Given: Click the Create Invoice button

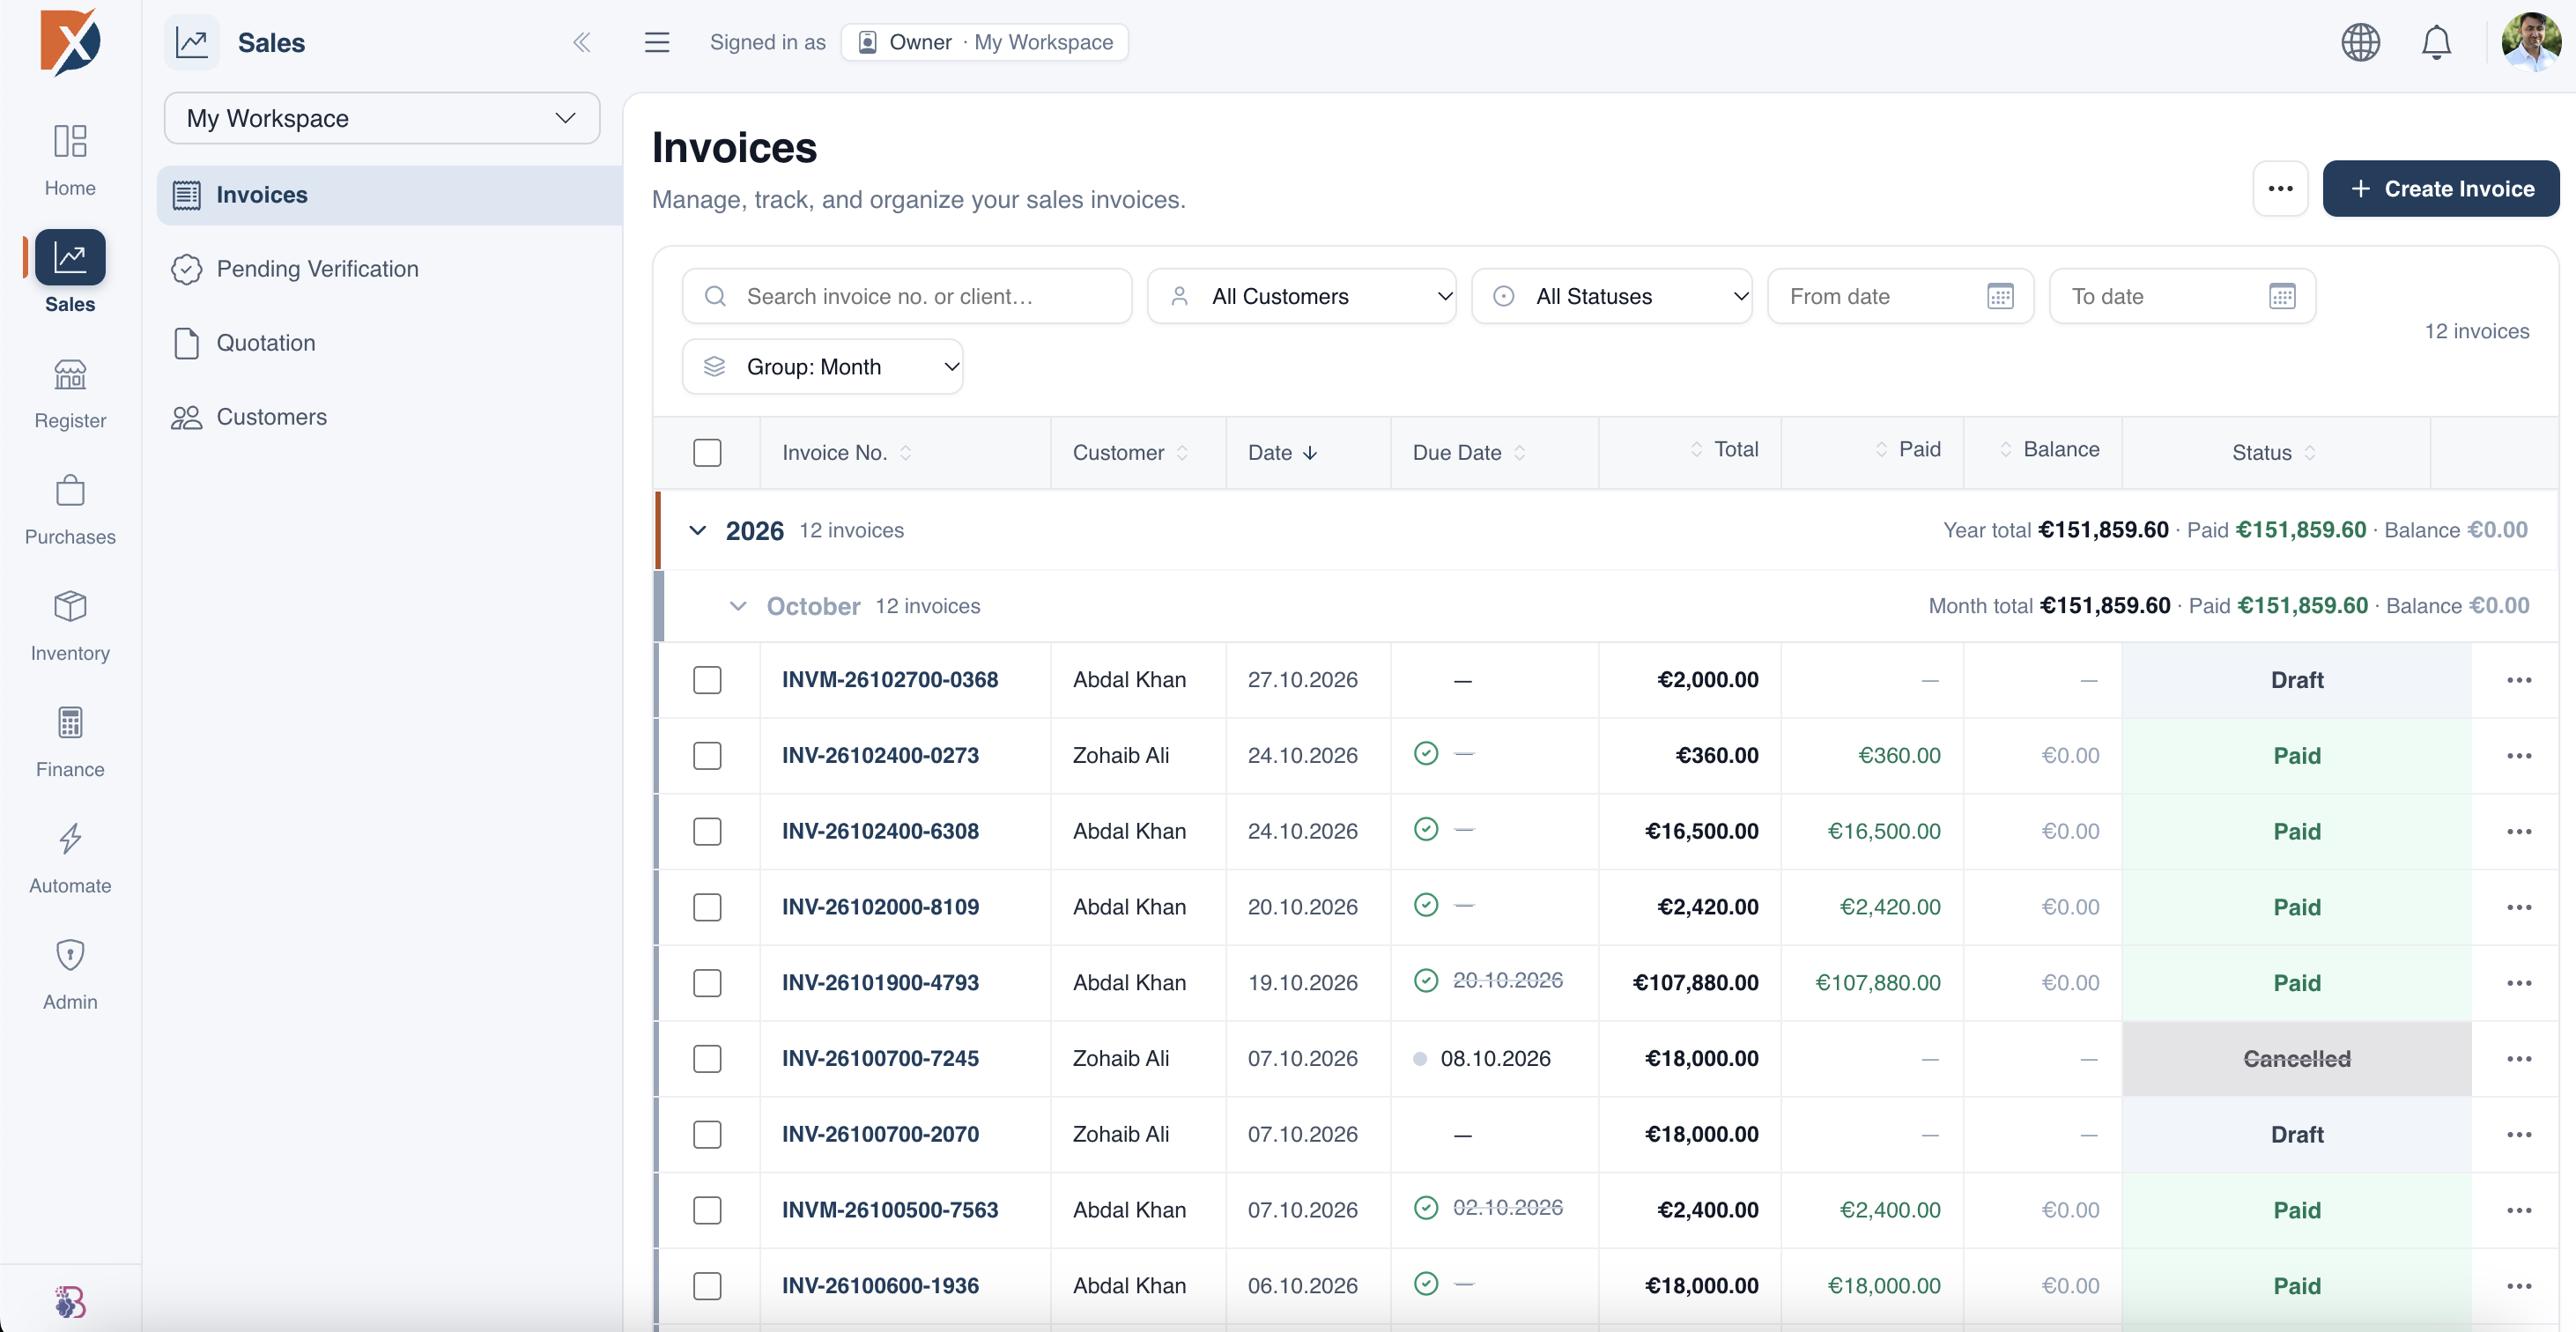Looking at the screenshot, I should [2440, 188].
